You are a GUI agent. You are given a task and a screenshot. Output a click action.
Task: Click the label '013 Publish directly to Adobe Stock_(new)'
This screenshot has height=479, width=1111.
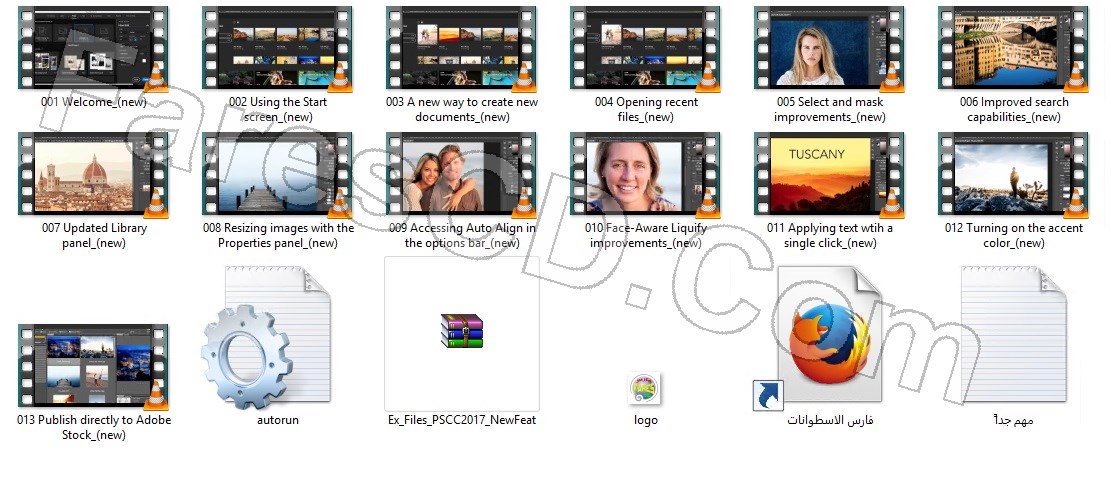click(94, 427)
